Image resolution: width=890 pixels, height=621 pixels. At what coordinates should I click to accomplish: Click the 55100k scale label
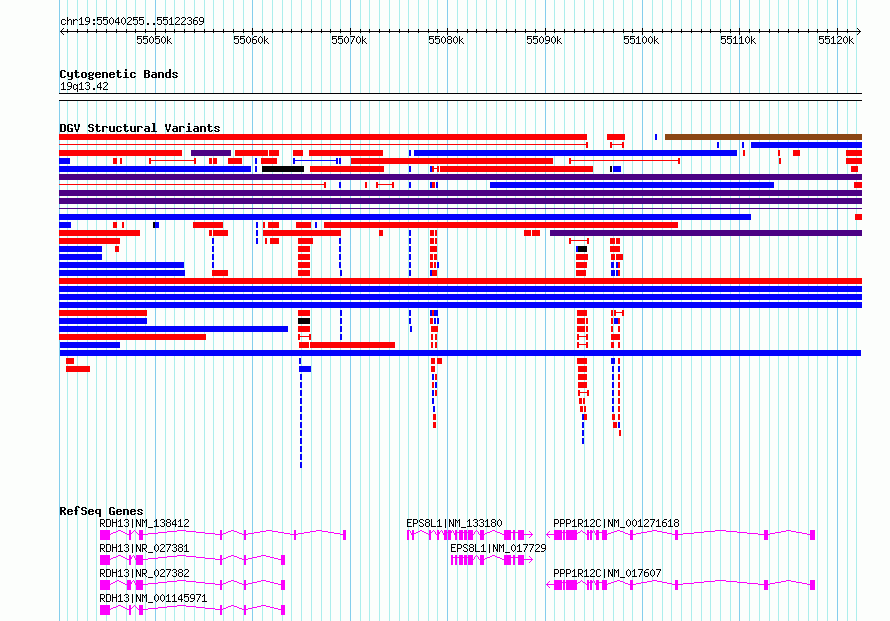coord(641,40)
